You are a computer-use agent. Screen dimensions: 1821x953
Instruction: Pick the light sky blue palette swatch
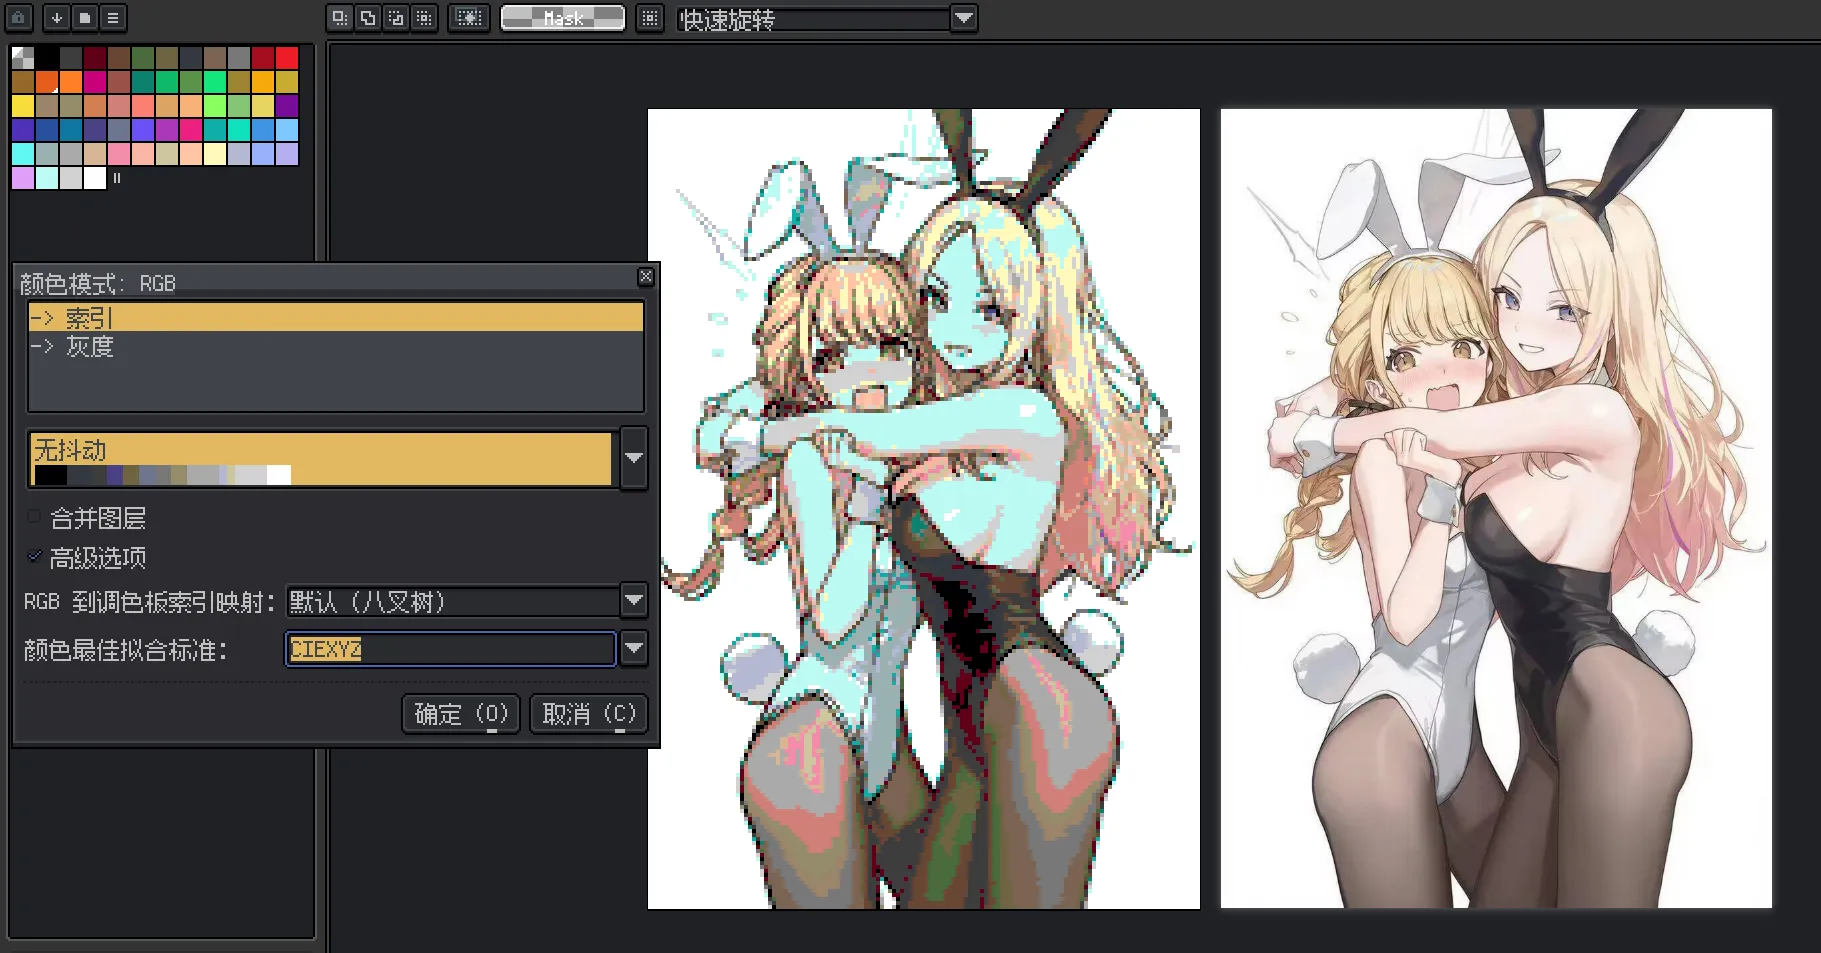287,130
